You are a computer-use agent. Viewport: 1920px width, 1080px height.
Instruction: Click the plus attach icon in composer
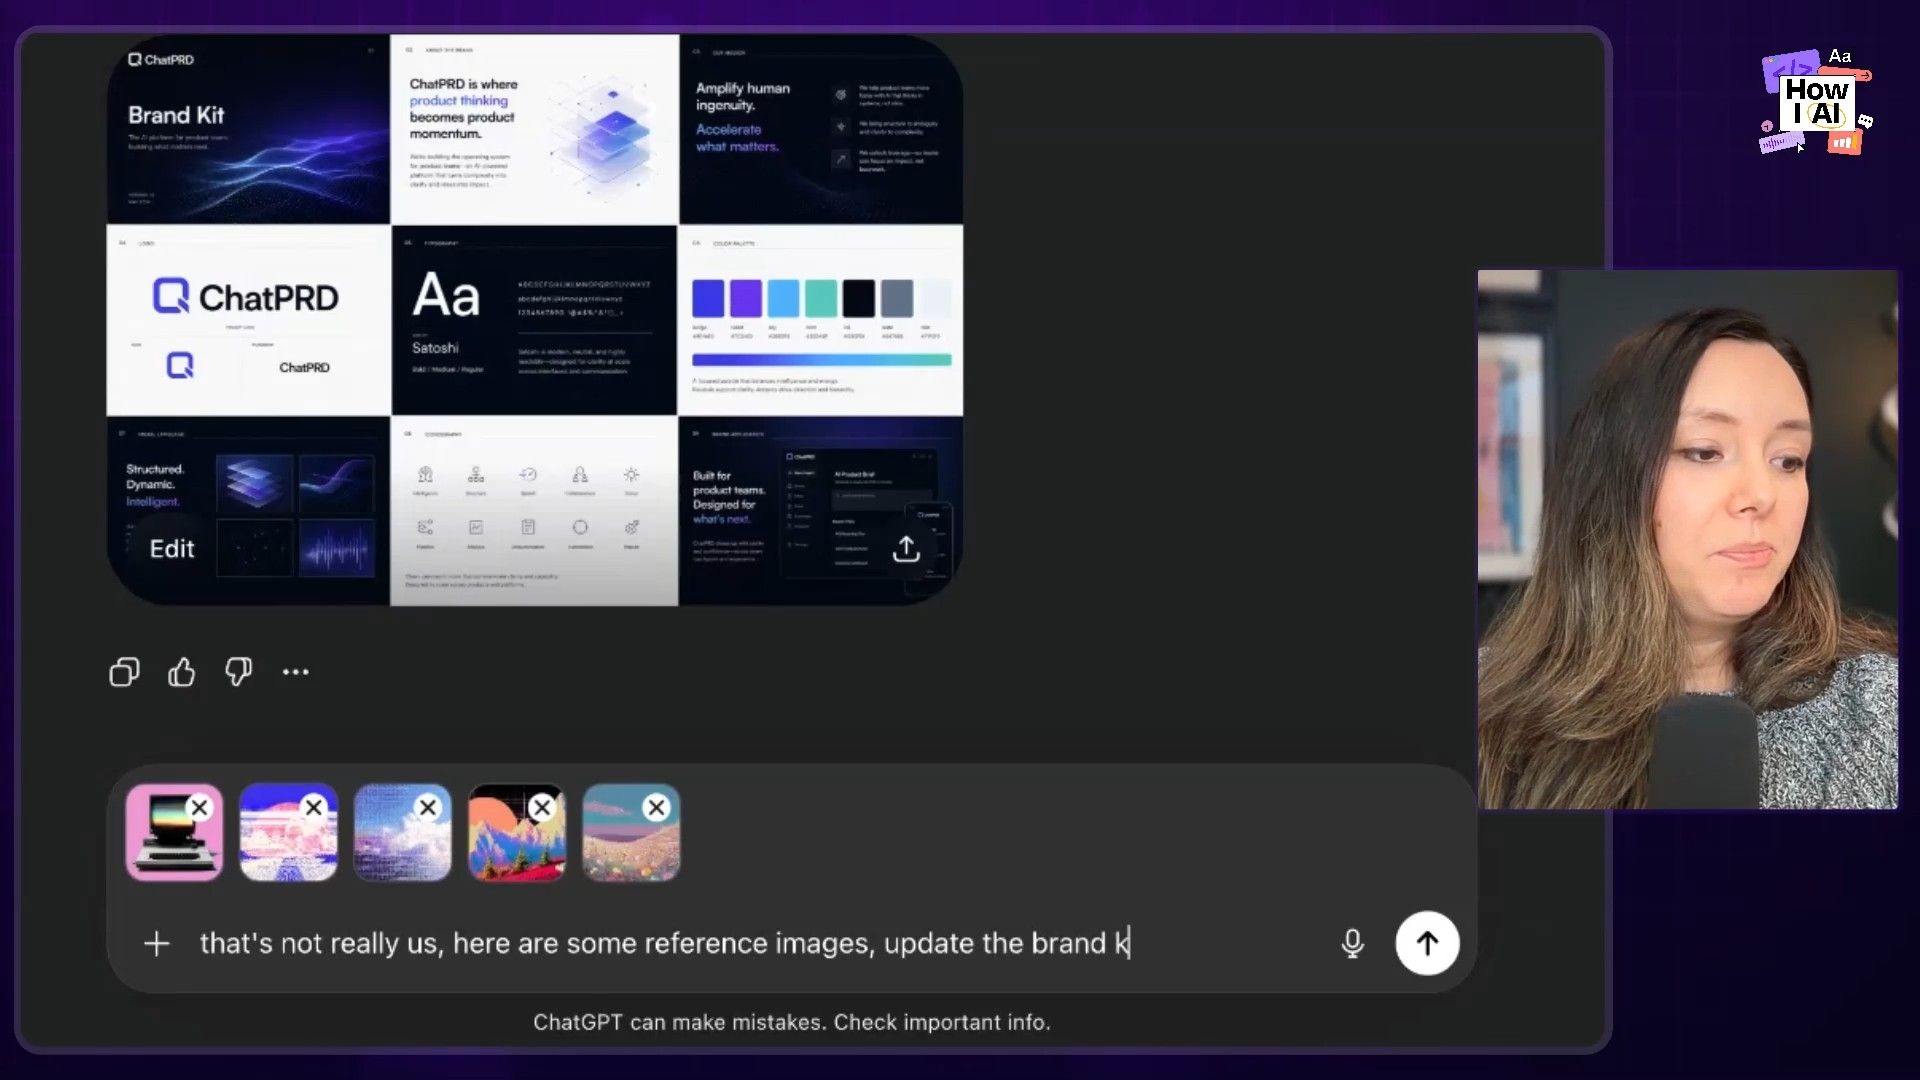tap(157, 943)
